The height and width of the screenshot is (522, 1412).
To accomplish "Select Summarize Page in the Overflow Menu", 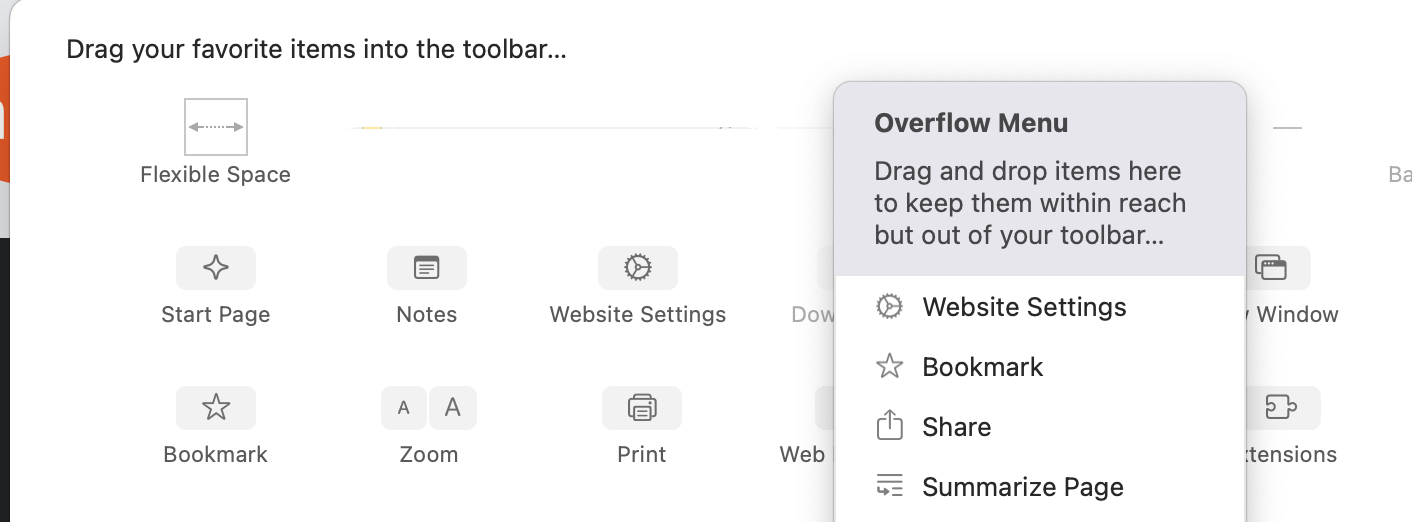I will coord(1022,487).
